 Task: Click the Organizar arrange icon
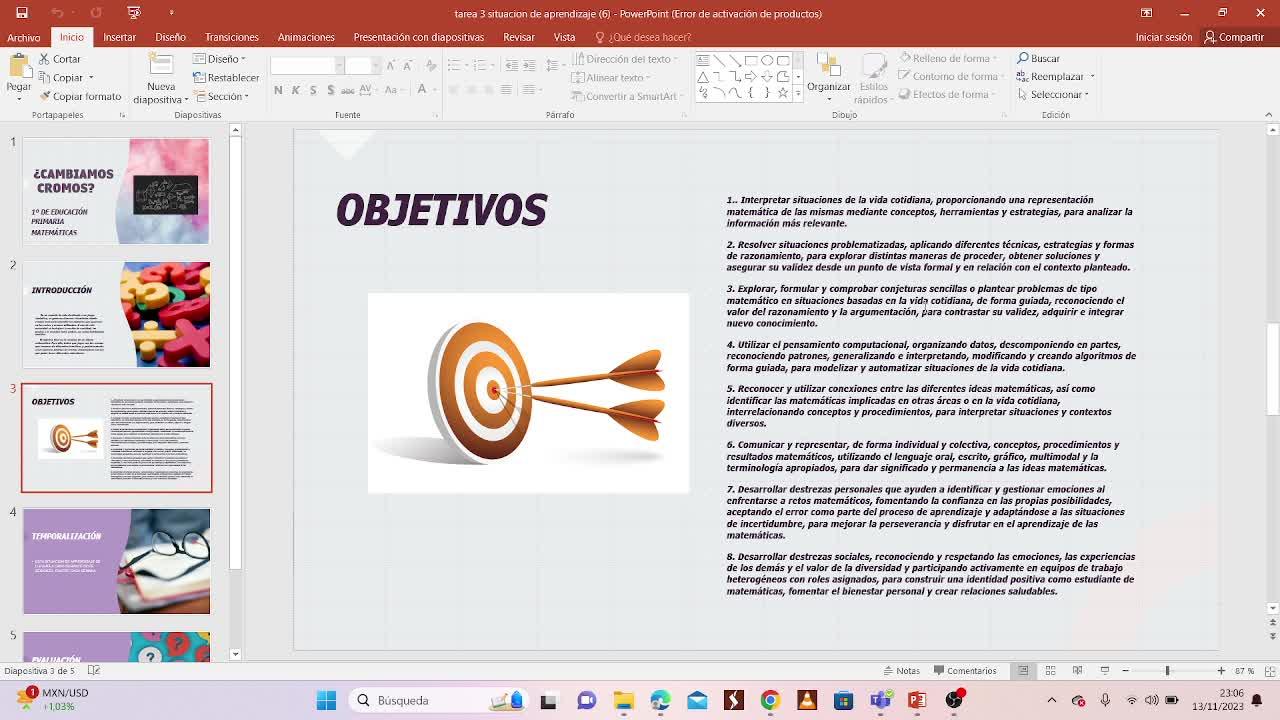coord(828,72)
